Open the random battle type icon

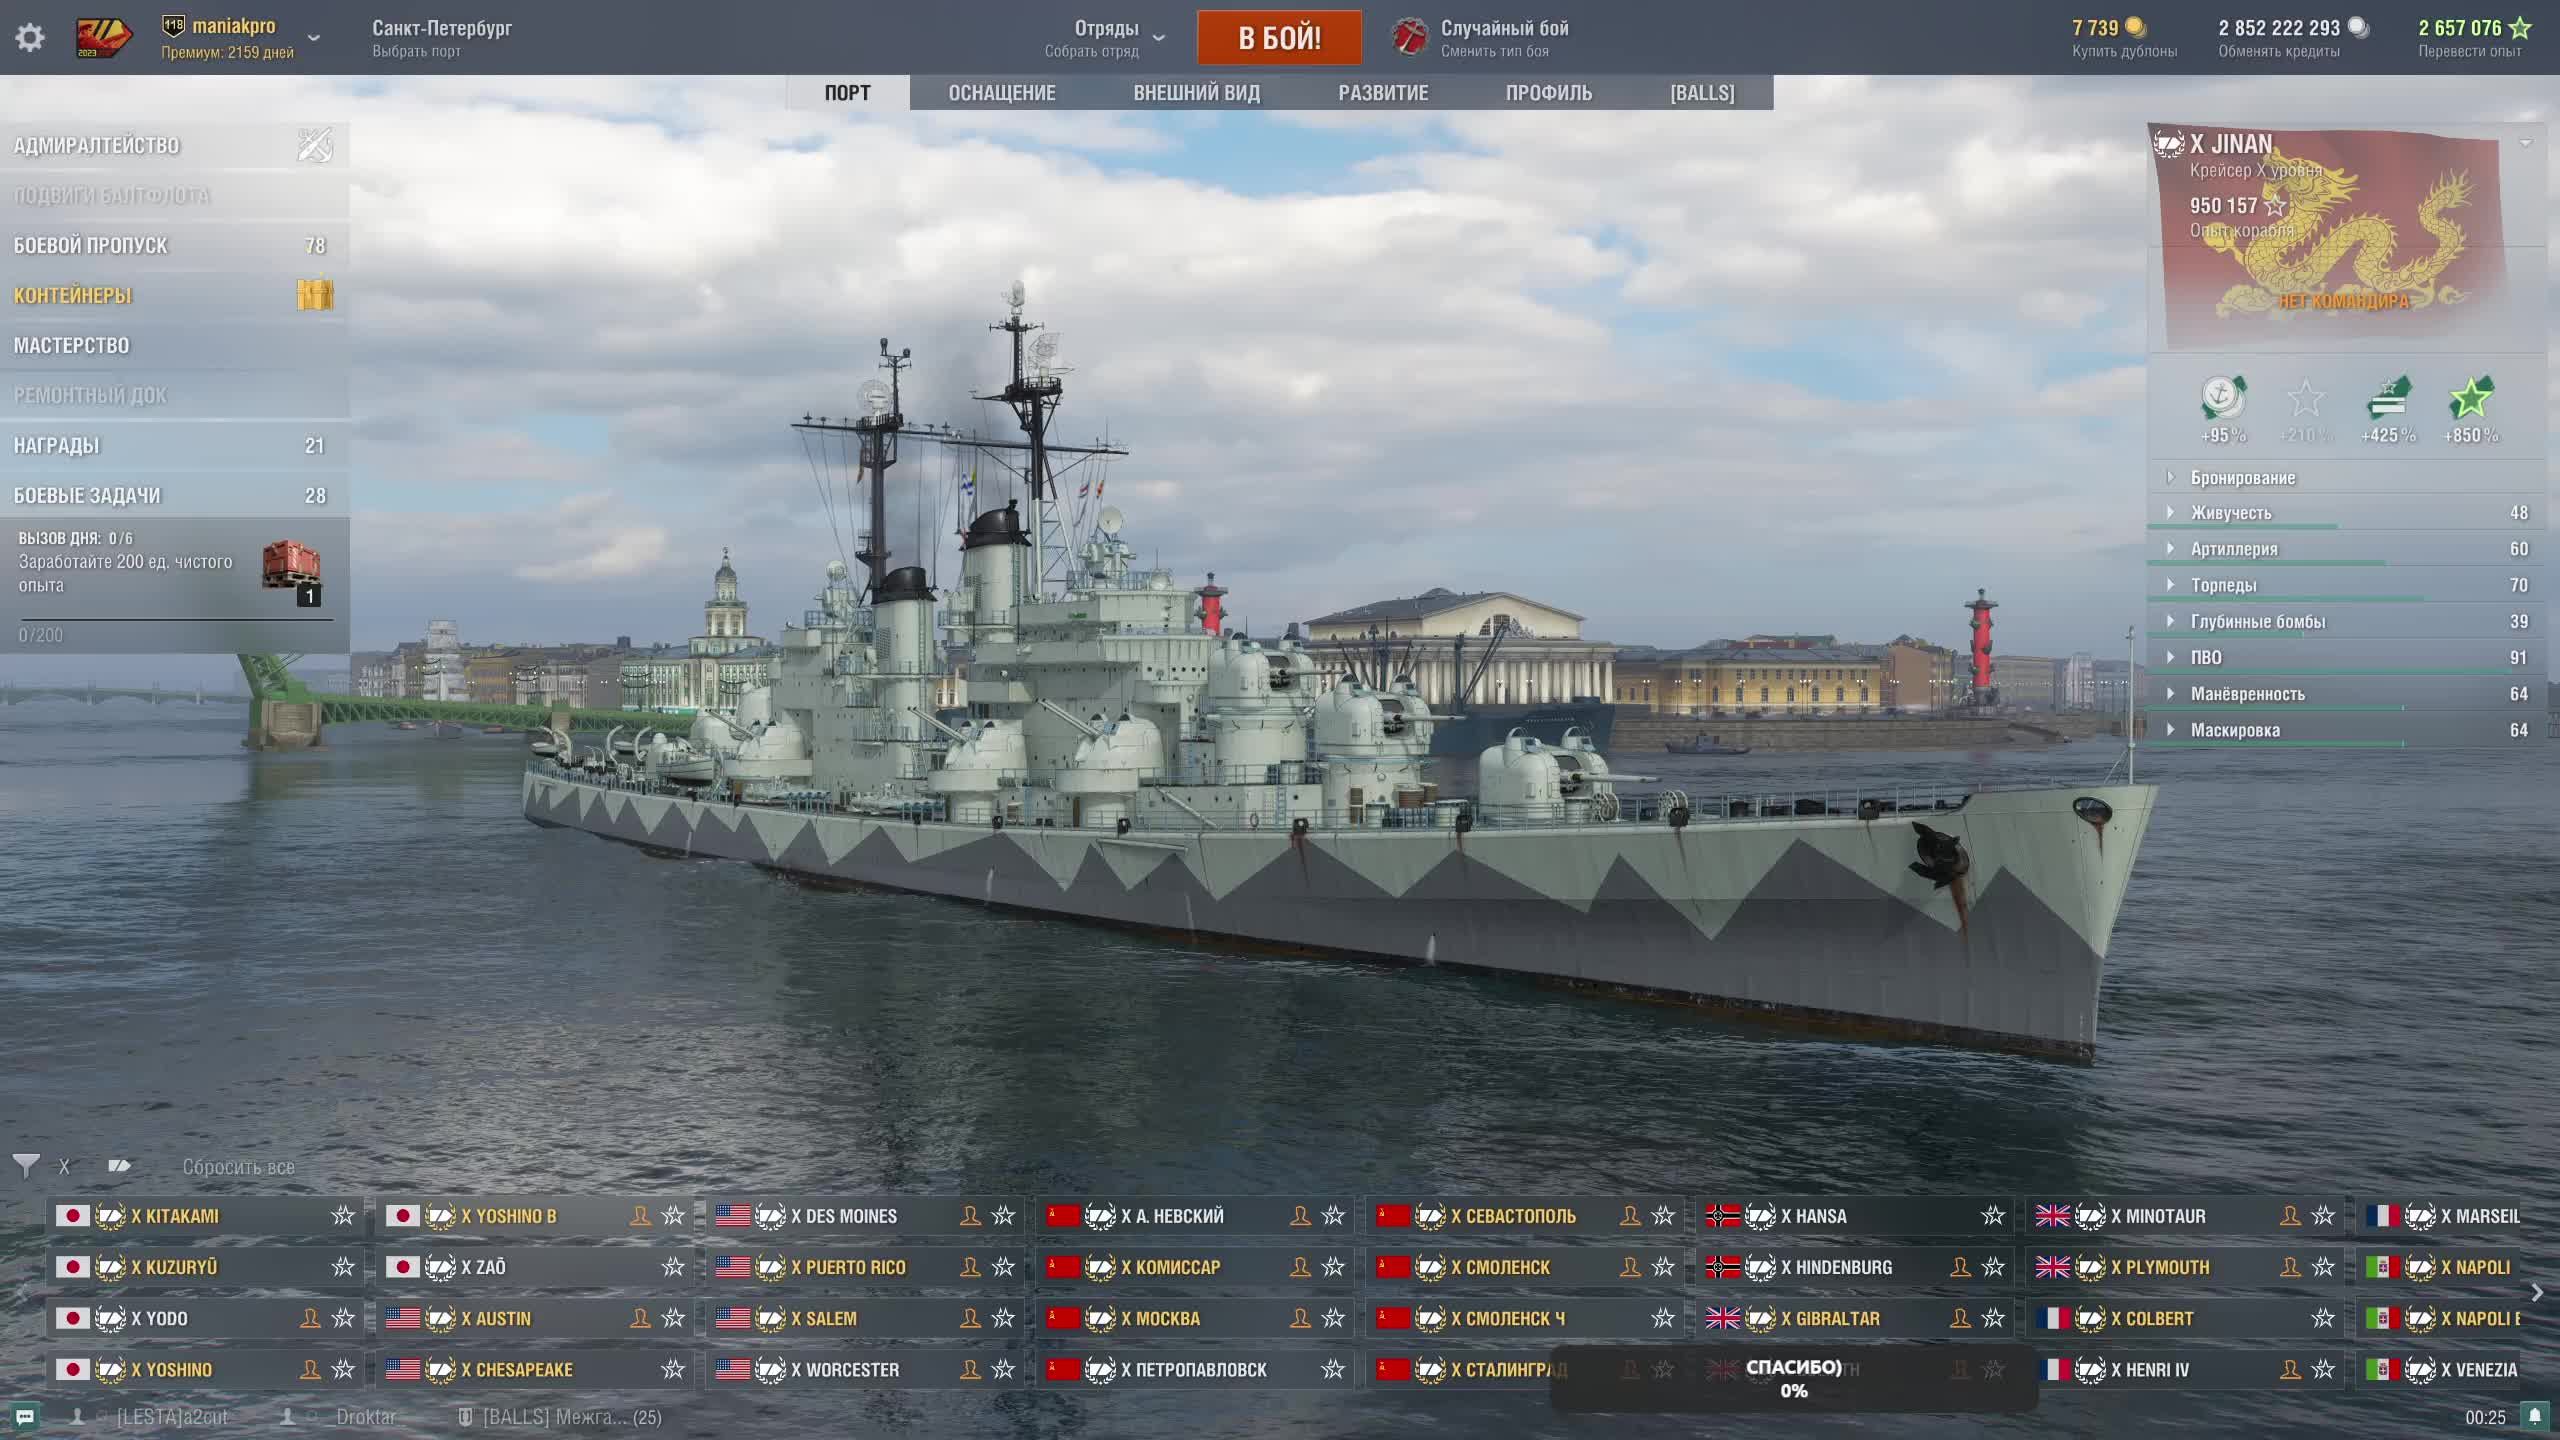coord(1410,38)
